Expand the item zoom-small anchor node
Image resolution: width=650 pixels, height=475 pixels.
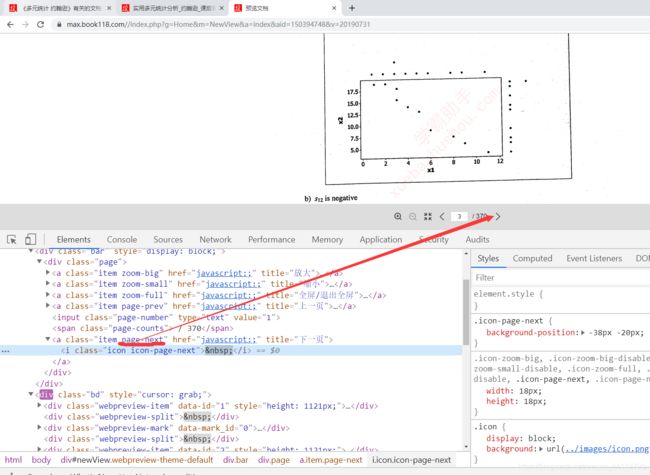point(48,284)
